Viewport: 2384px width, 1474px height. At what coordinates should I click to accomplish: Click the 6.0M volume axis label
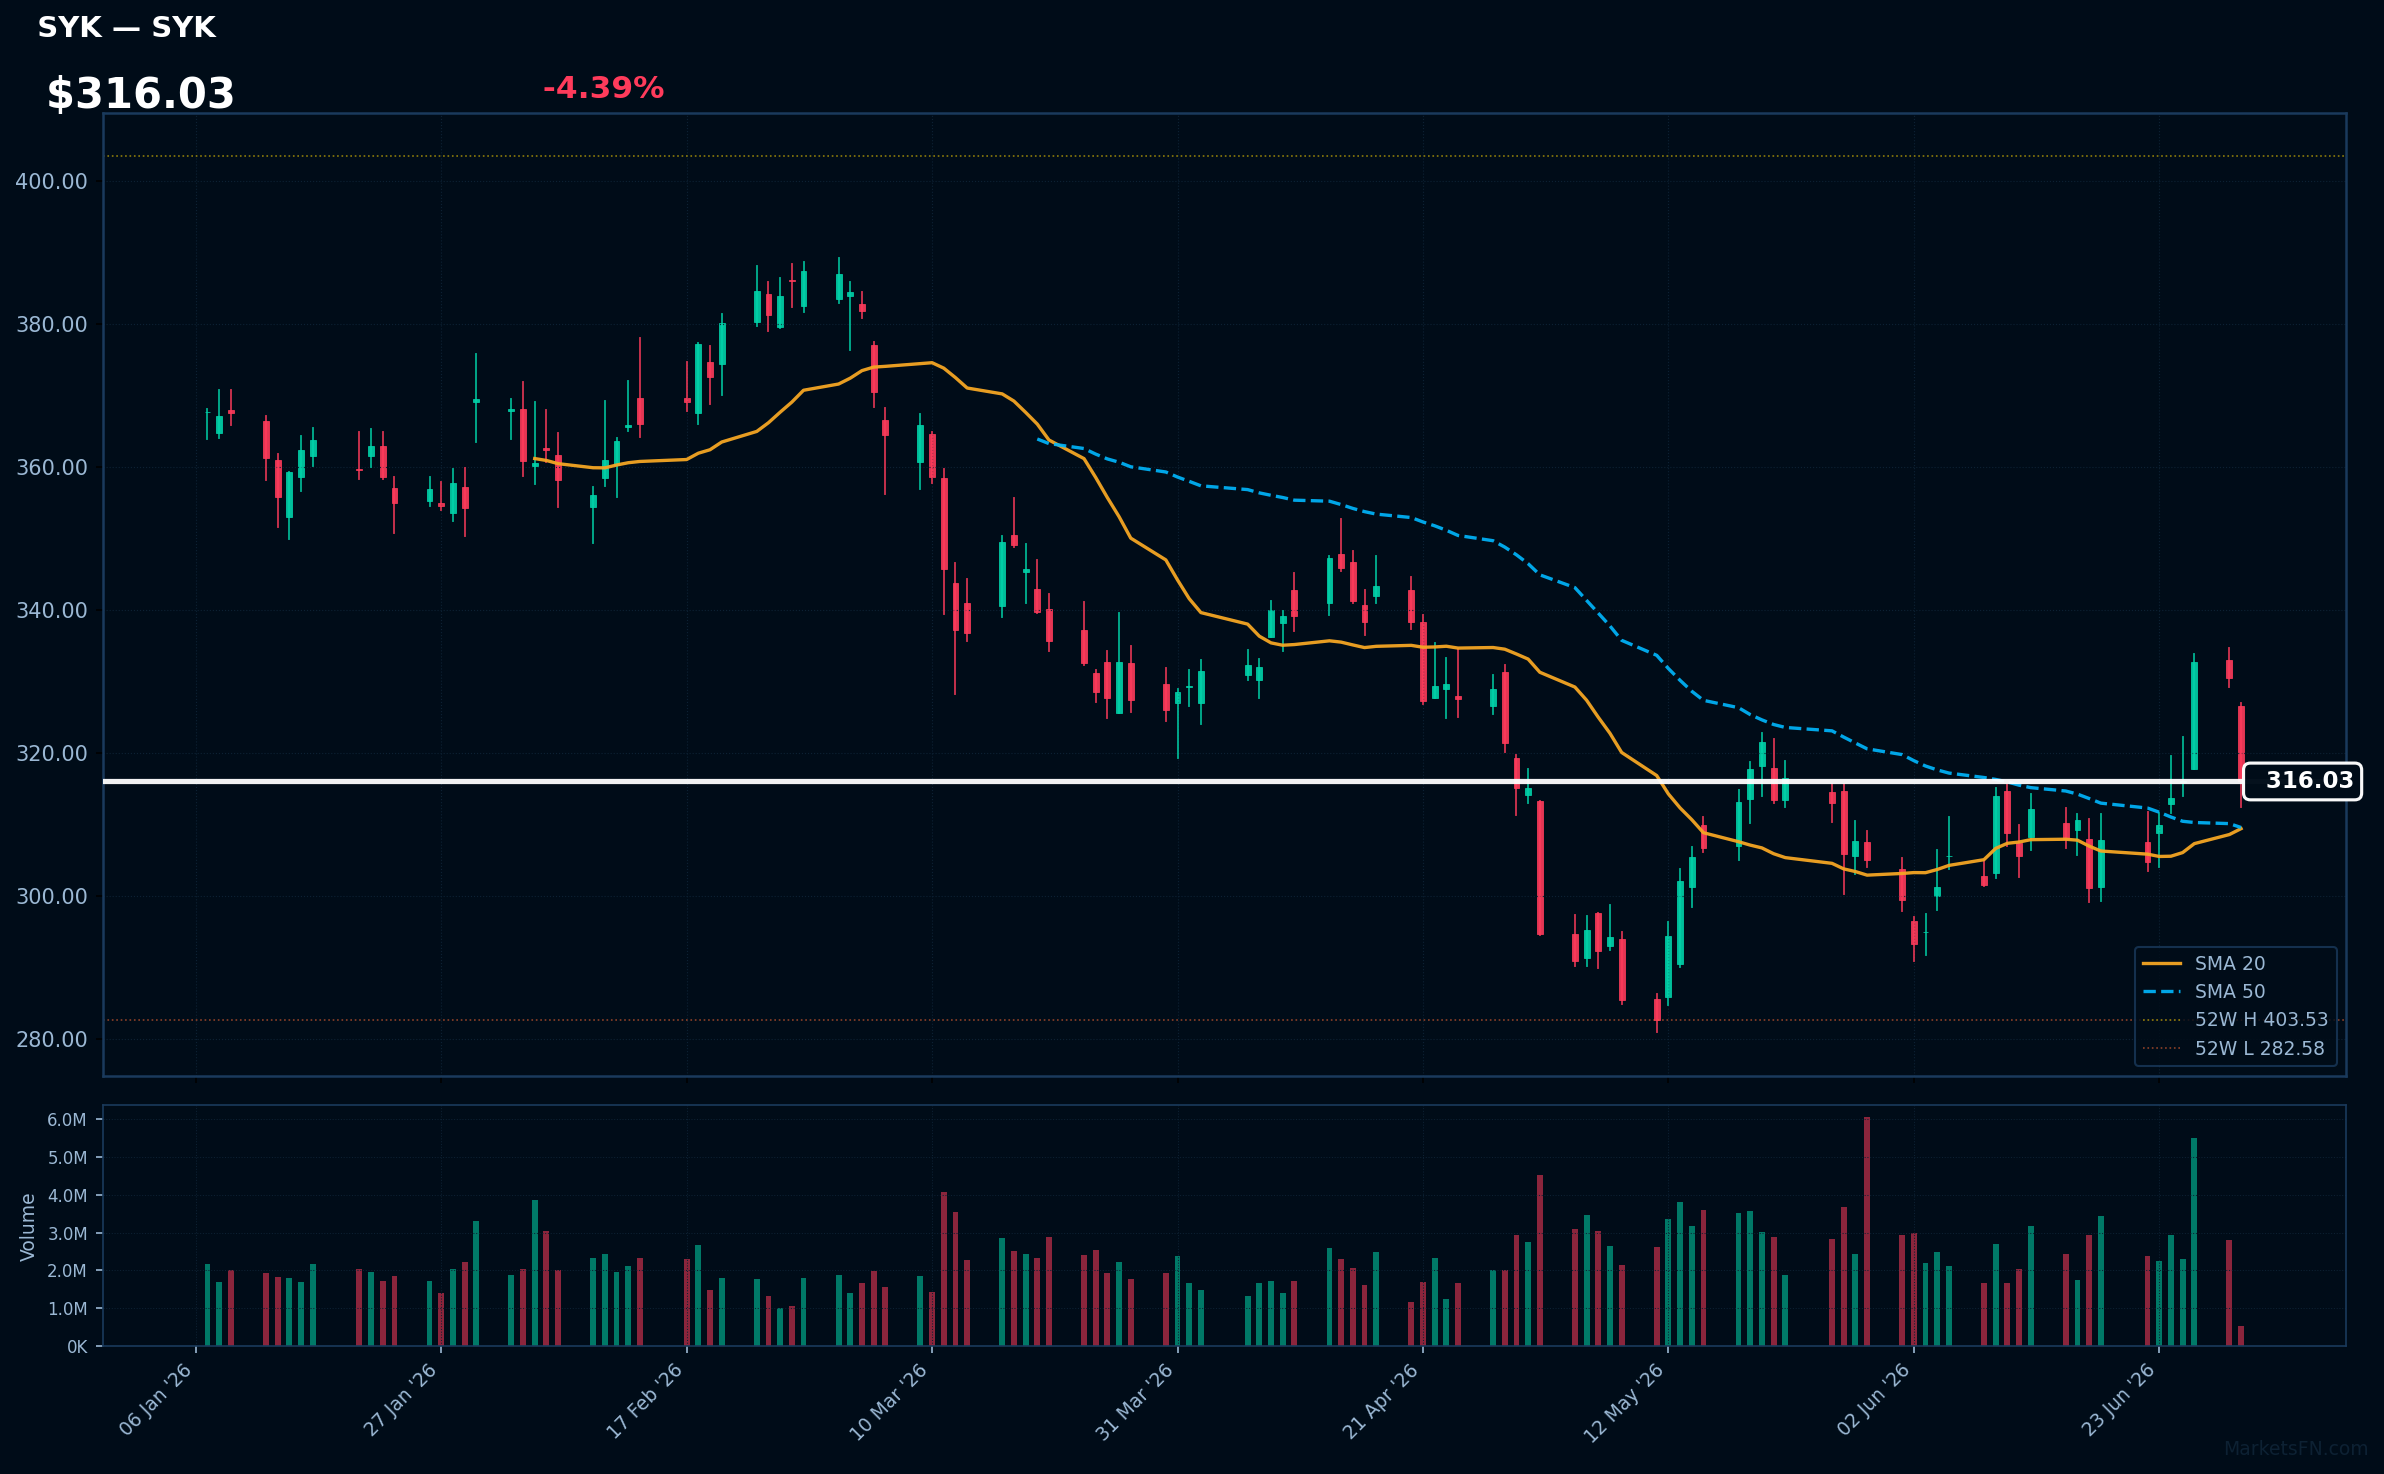67,1120
